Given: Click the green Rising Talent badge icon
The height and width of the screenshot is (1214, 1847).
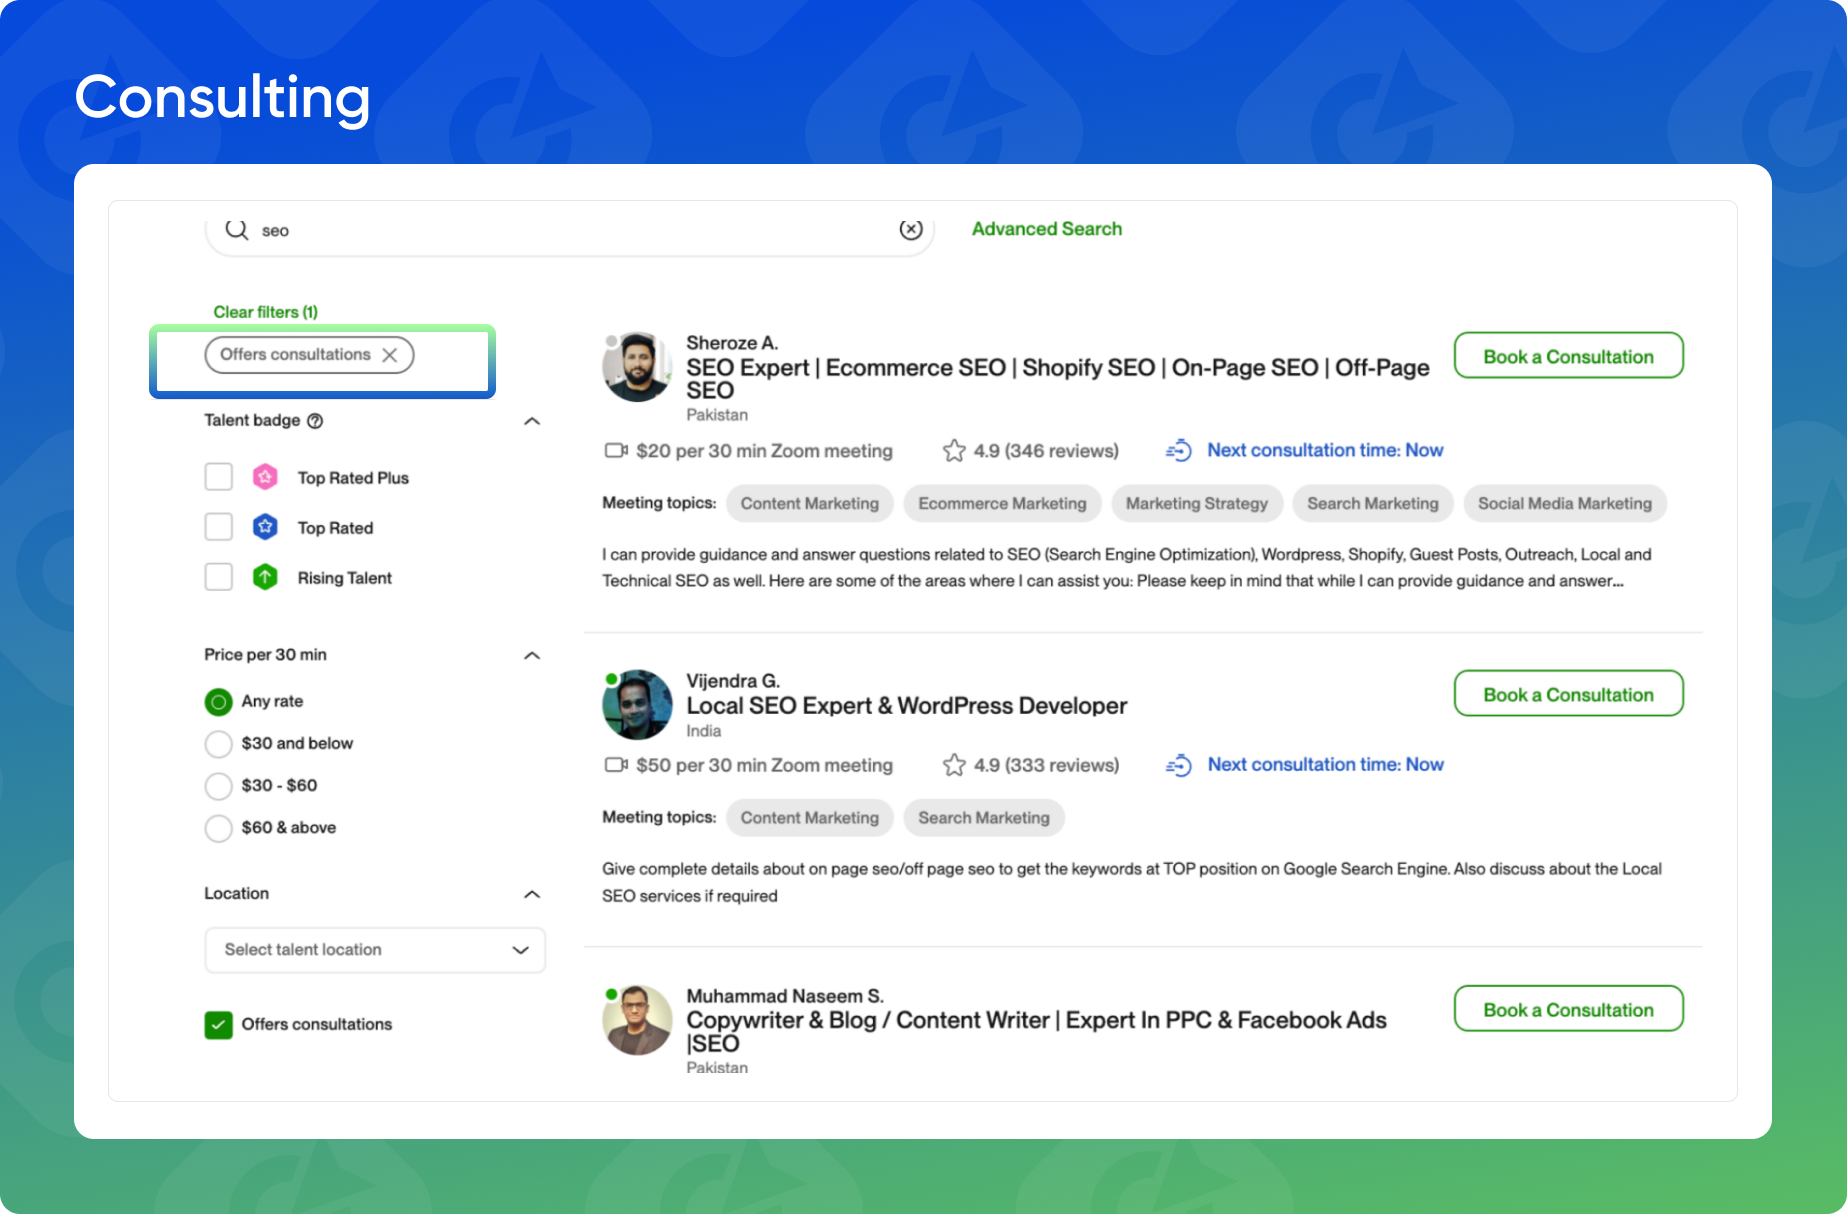Looking at the screenshot, I should pyautogui.click(x=265, y=577).
